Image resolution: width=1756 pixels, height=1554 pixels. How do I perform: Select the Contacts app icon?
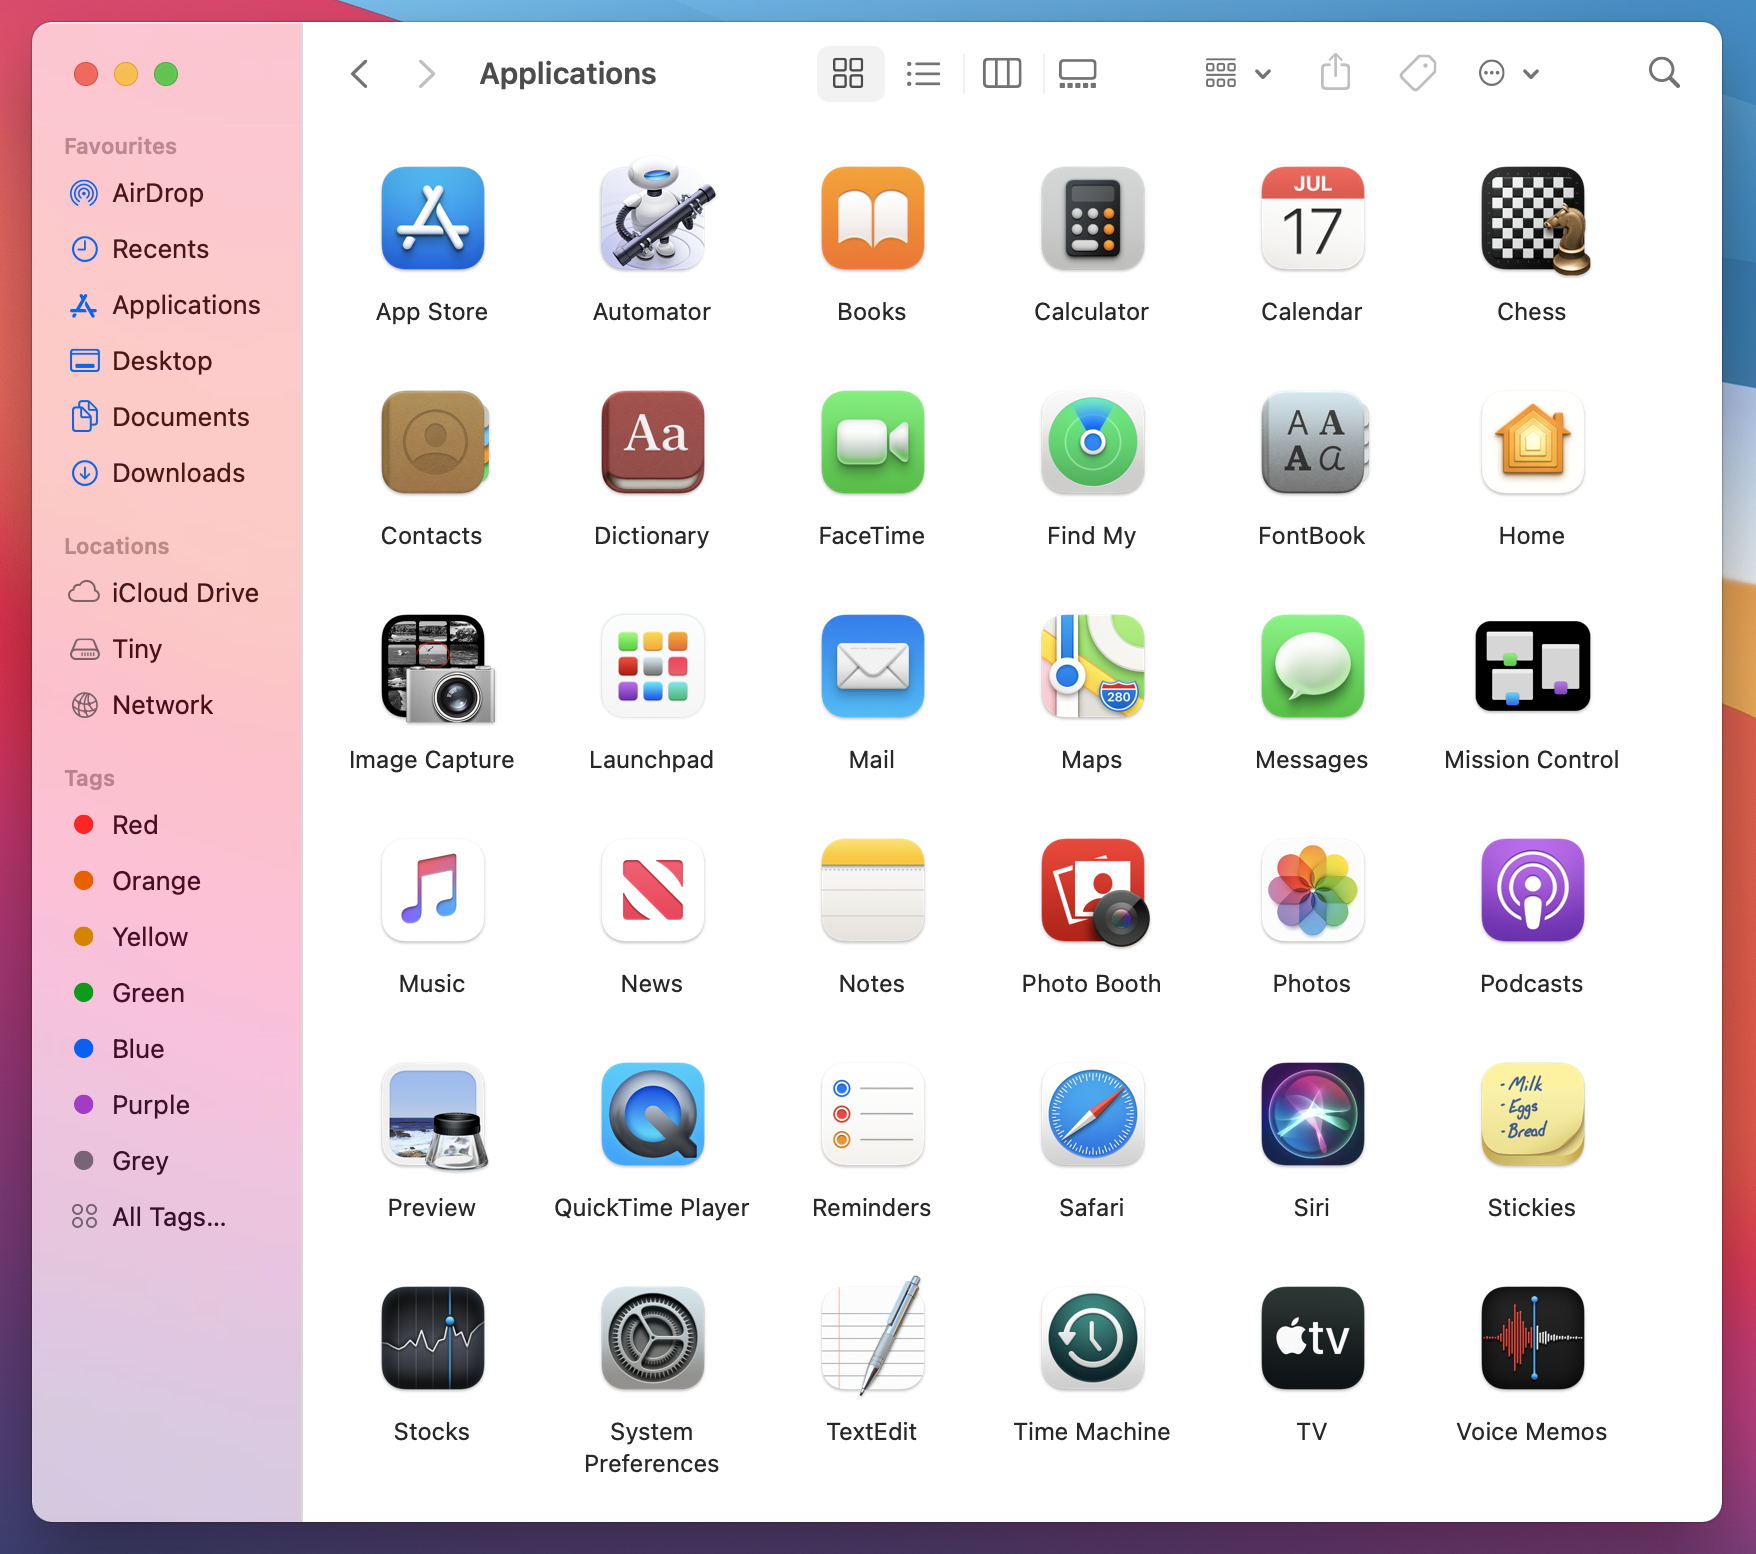click(x=434, y=442)
